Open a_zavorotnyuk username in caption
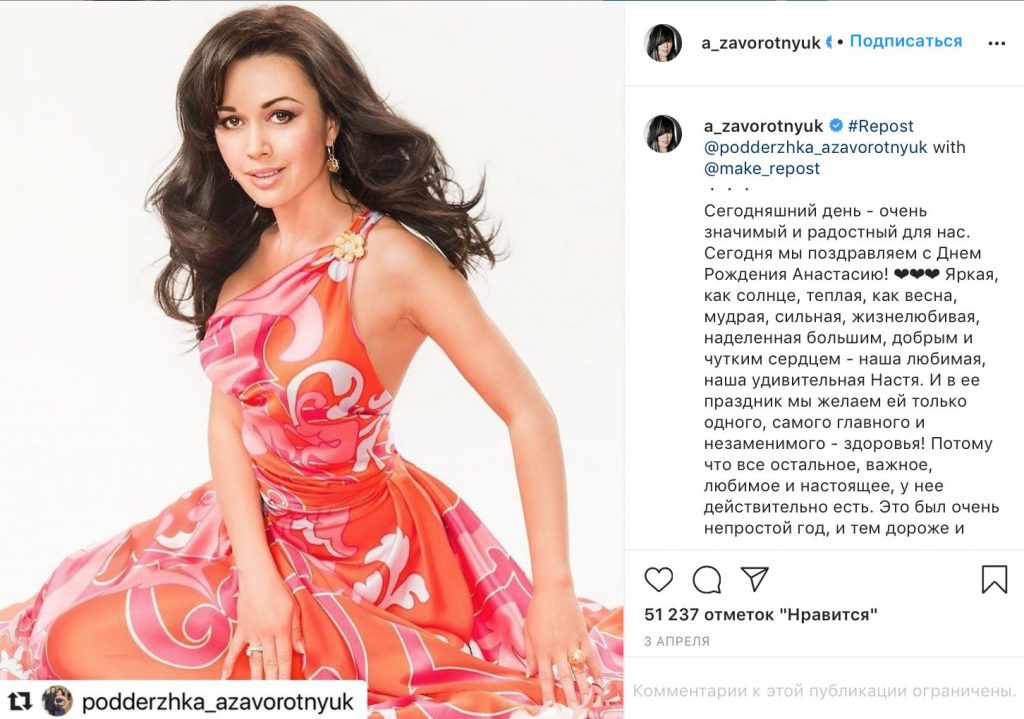Image resolution: width=1024 pixels, height=719 pixels. pos(763,125)
